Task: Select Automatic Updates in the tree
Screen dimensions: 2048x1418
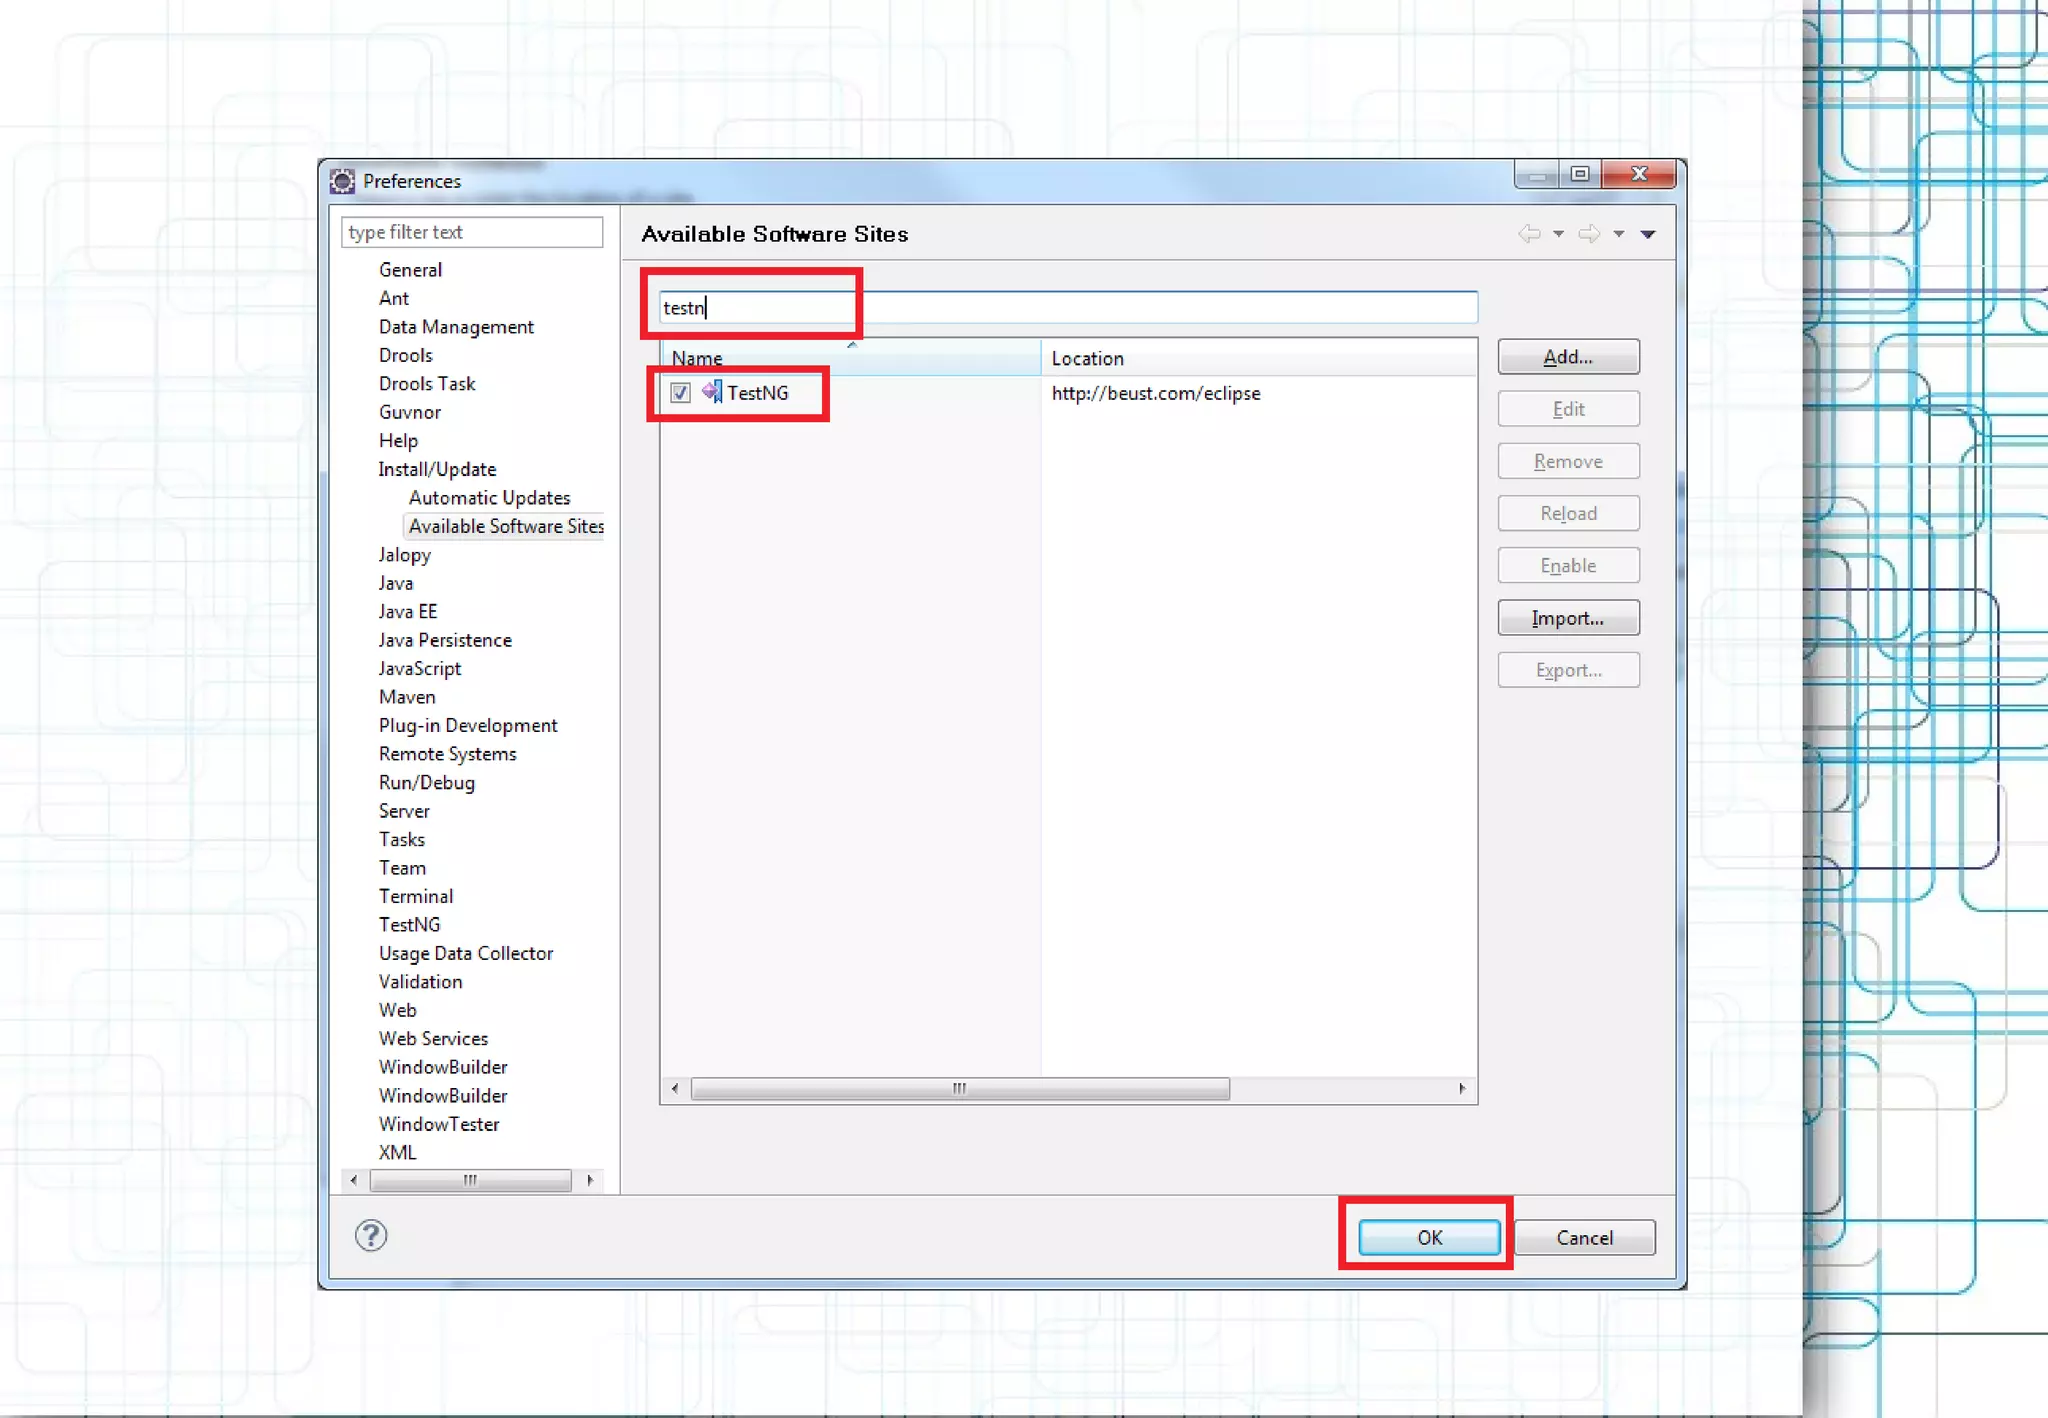Action: (x=489, y=498)
